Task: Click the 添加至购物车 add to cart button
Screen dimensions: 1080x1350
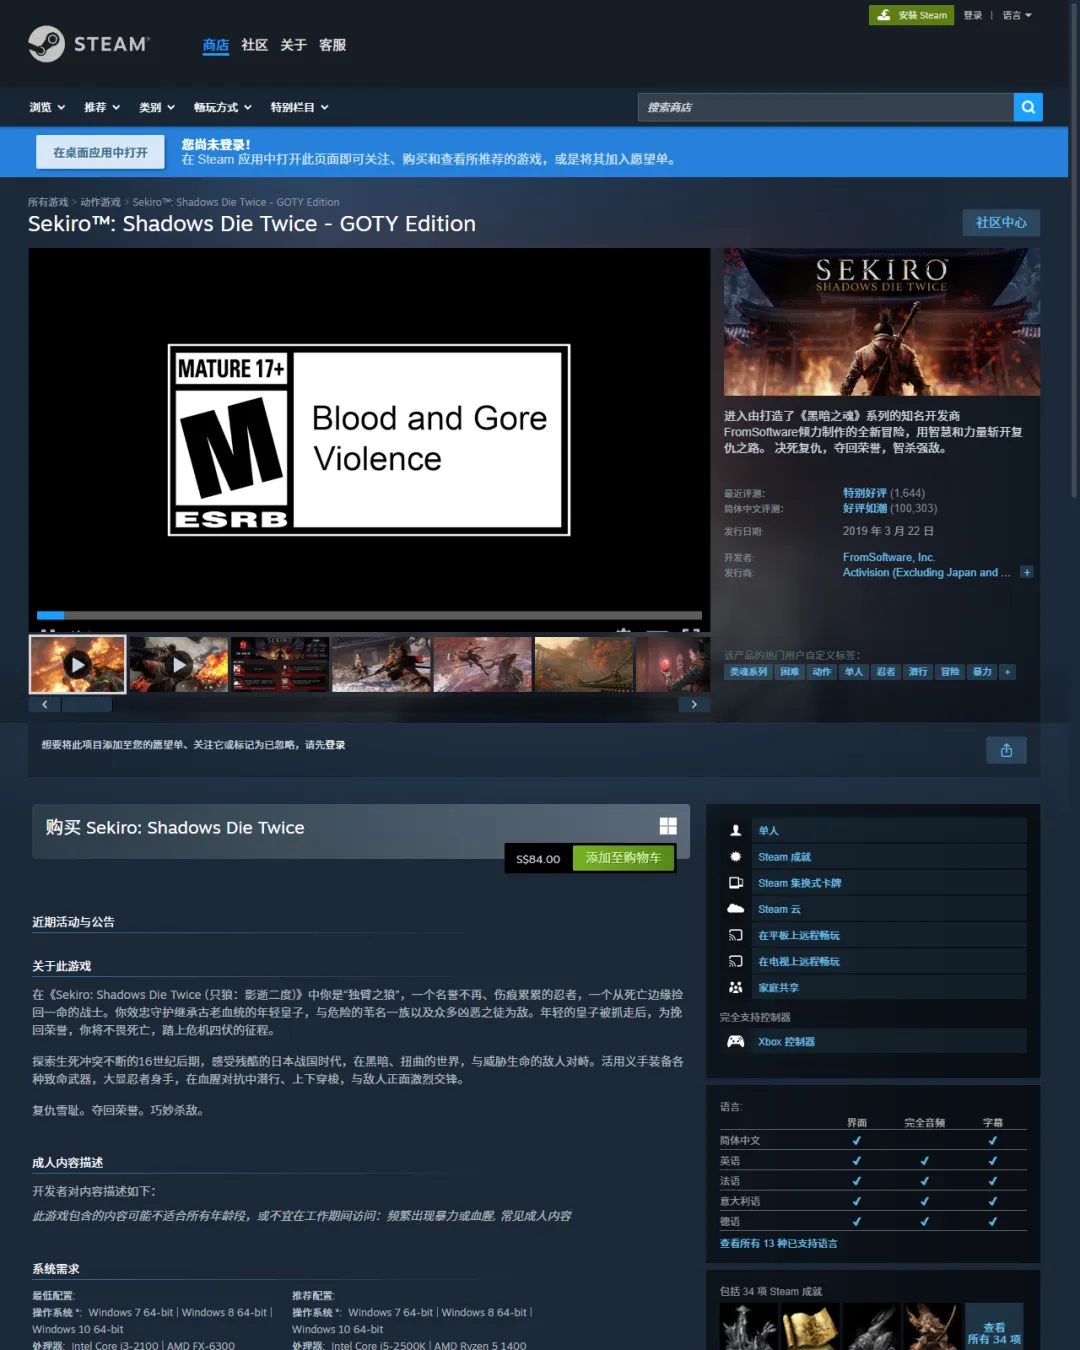Action: (x=623, y=858)
